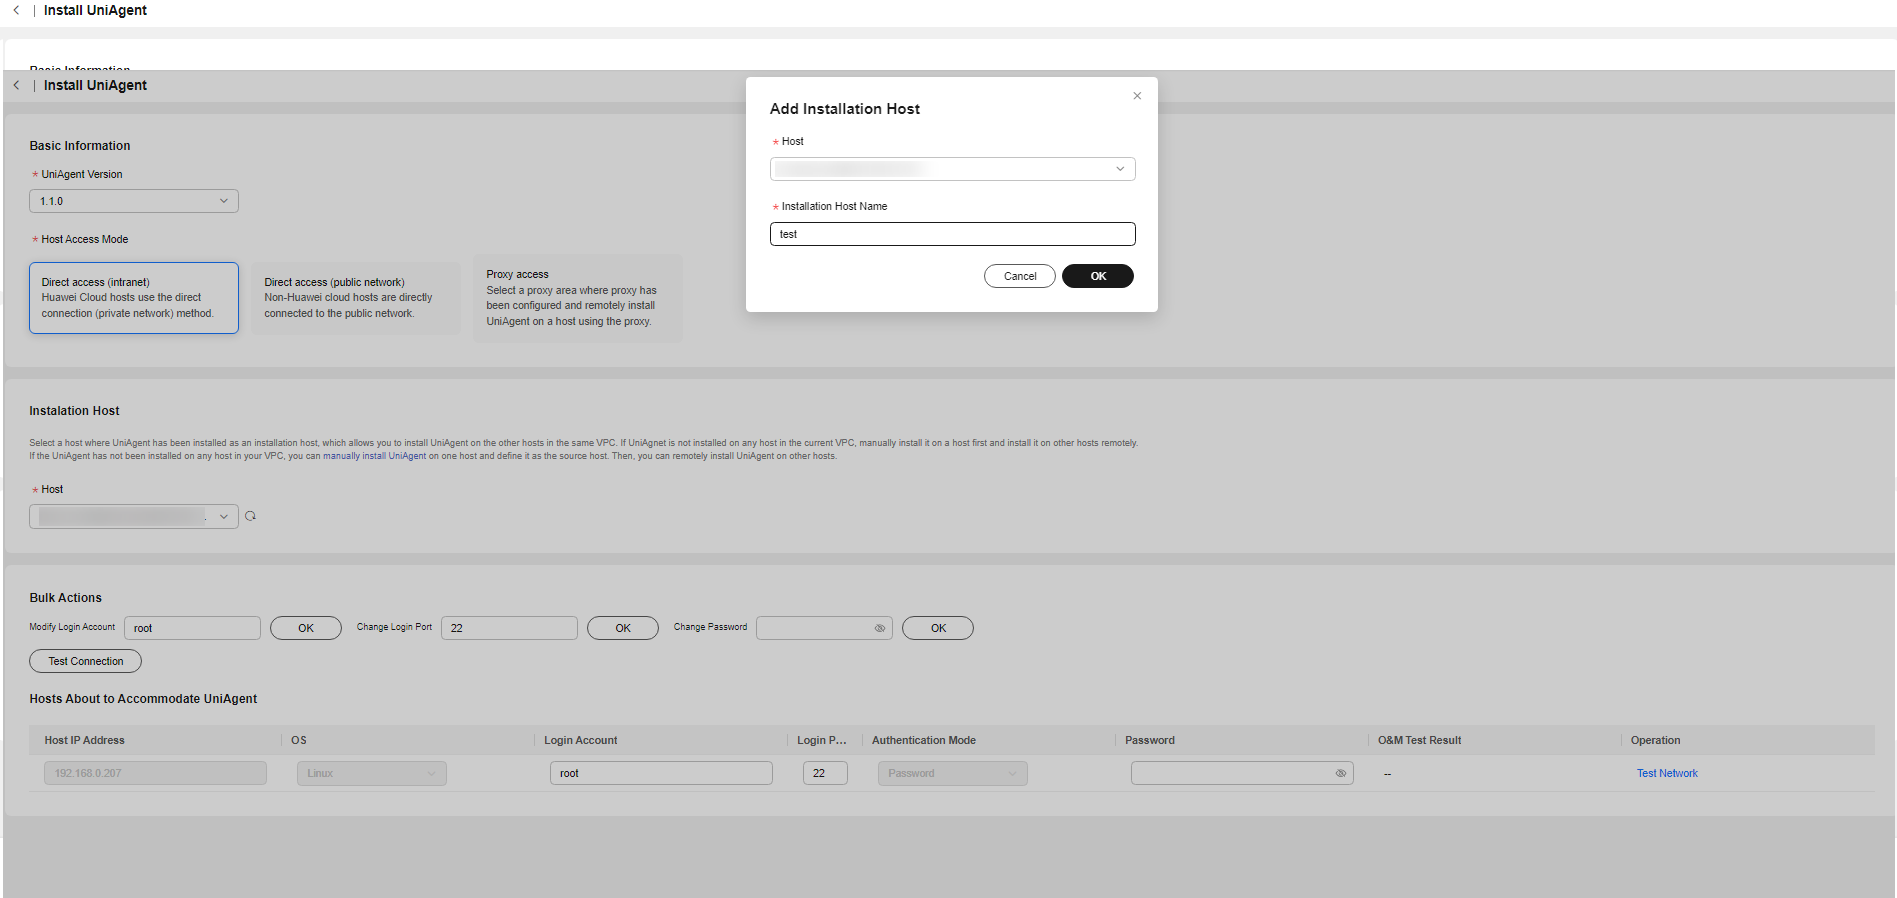Select Proxy access mode
This screenshot has width=1897, height=898.
tap(578, 298)
